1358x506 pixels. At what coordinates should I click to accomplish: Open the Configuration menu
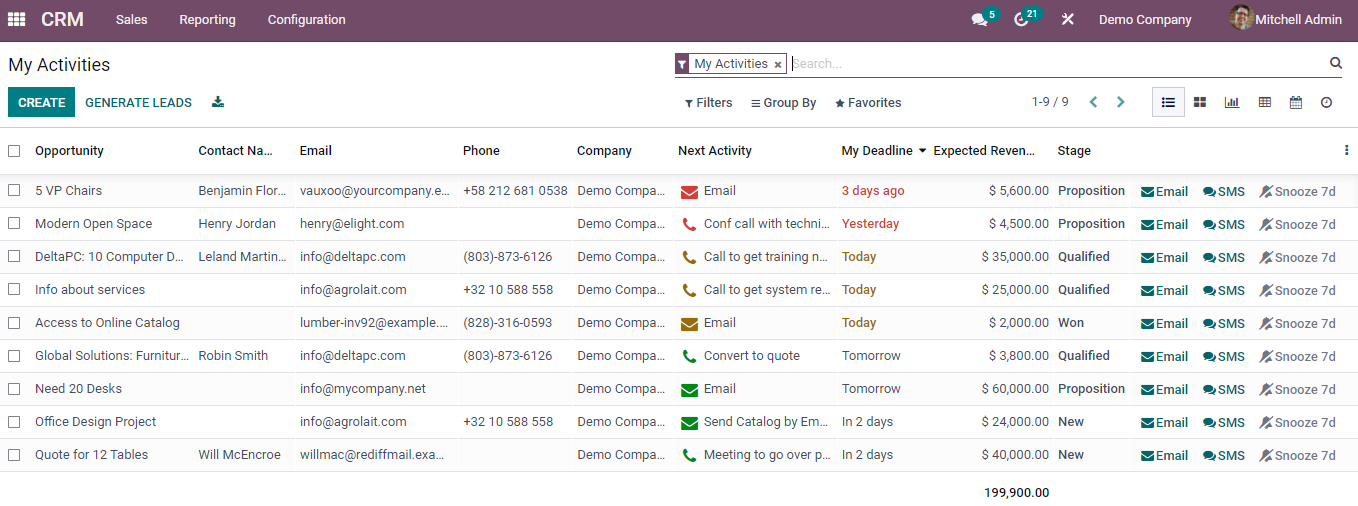[306, 20]
